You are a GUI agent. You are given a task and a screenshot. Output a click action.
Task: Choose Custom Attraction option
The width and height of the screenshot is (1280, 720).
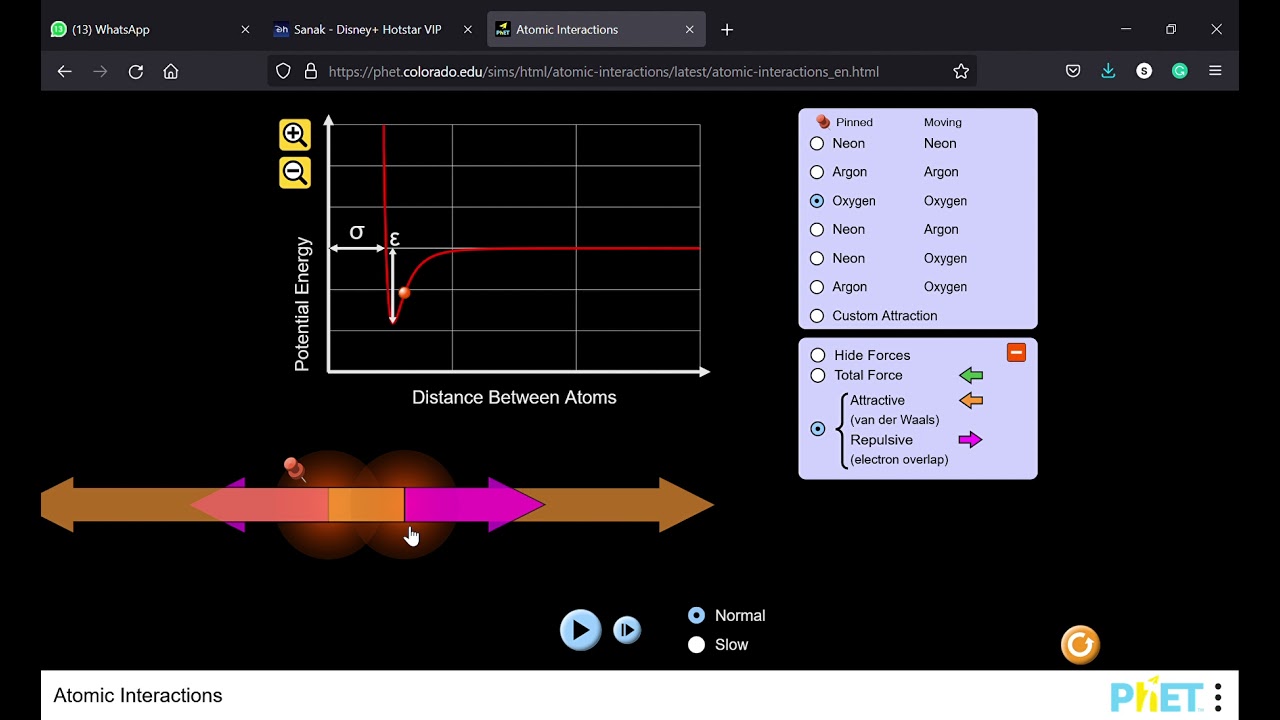[817, 316]
